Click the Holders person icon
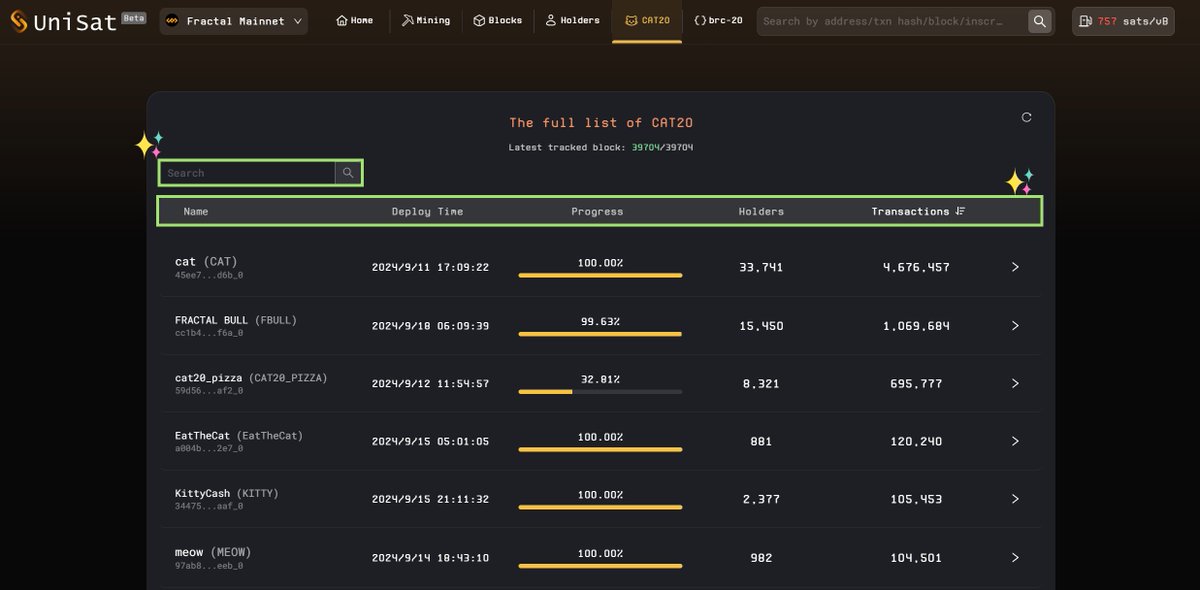 550,20
